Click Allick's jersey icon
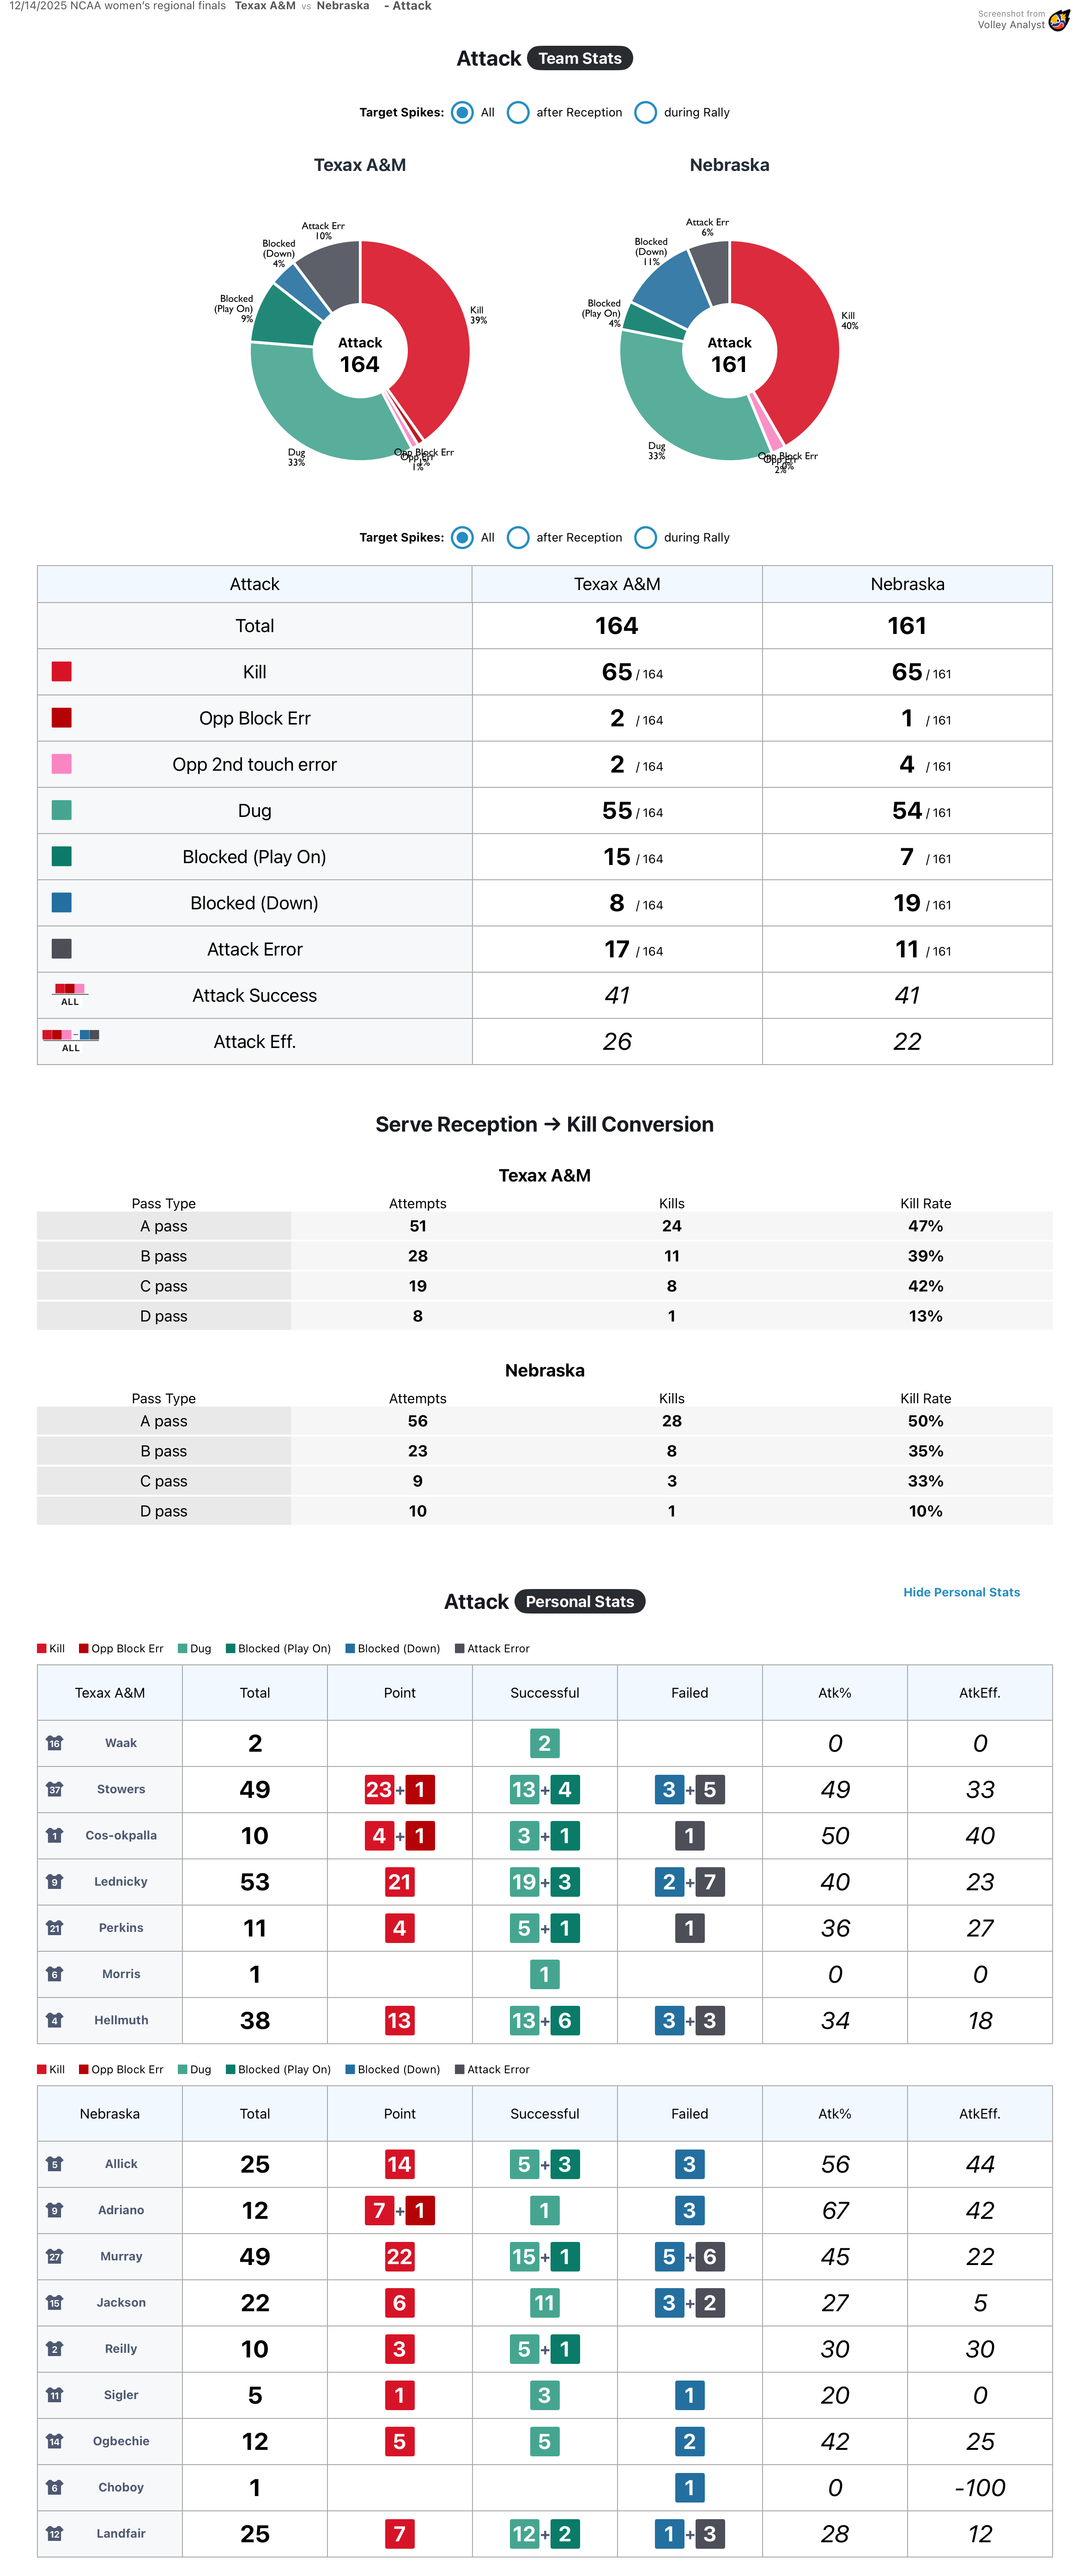This screenshot has width=1090, height=2576. pos(55,2164)
